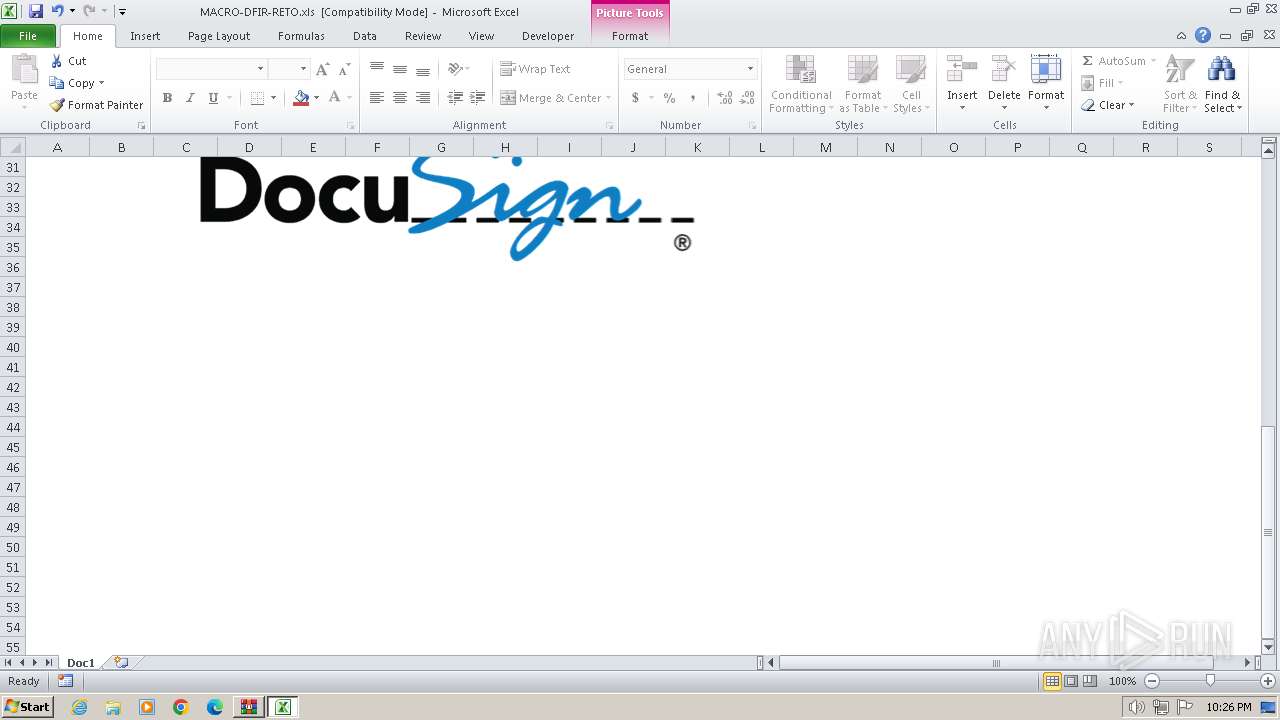Apply Accounting dollar format
1280x720 pixels.
(635, 98)
